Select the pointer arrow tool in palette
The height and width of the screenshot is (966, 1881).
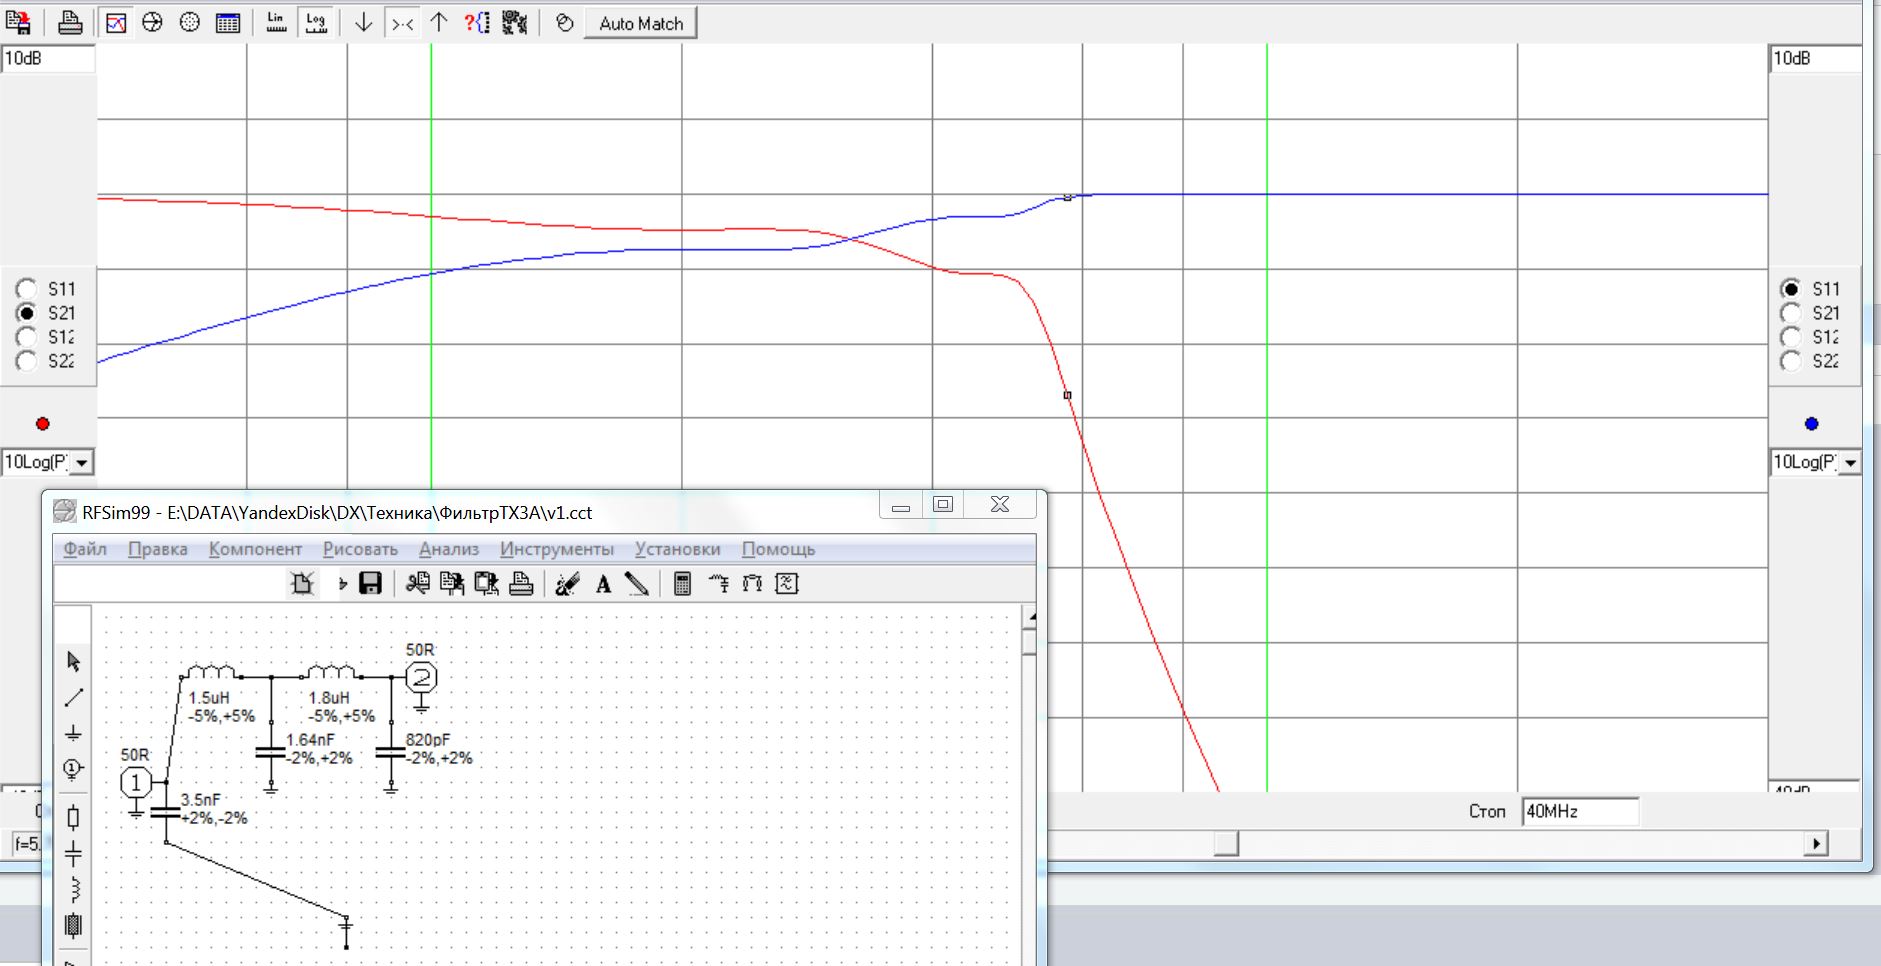pos(73,662)
